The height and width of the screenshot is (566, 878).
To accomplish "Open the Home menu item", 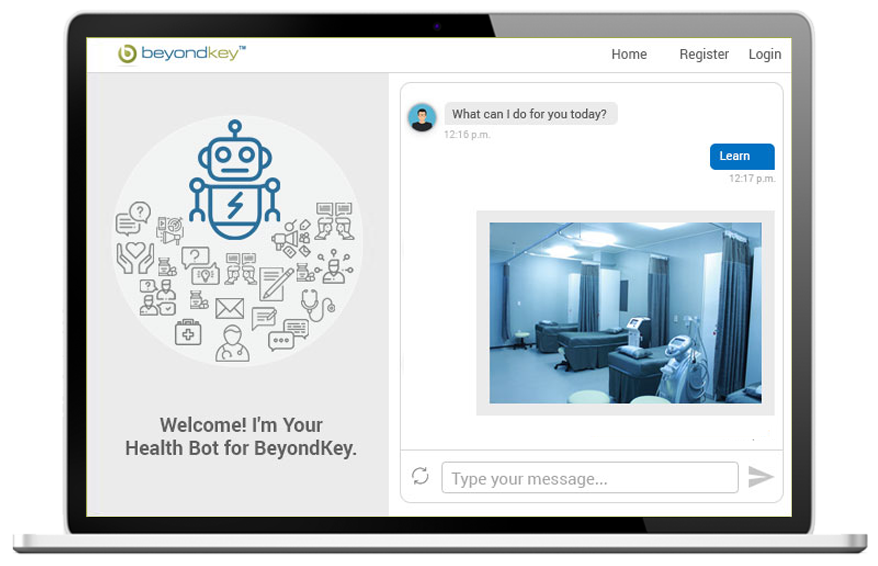I will click(x=629, y=54).
